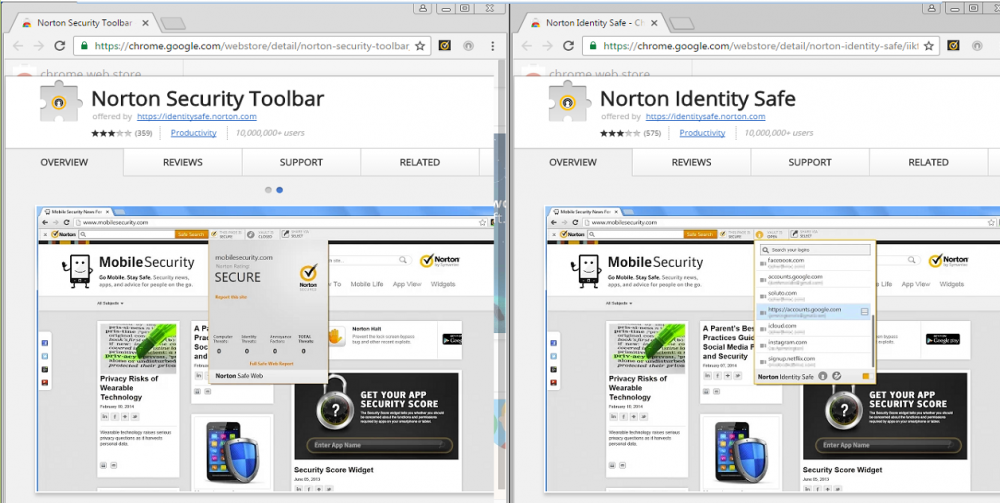Click Norton checkmark extension icon in right window

[x=953, y=46]
